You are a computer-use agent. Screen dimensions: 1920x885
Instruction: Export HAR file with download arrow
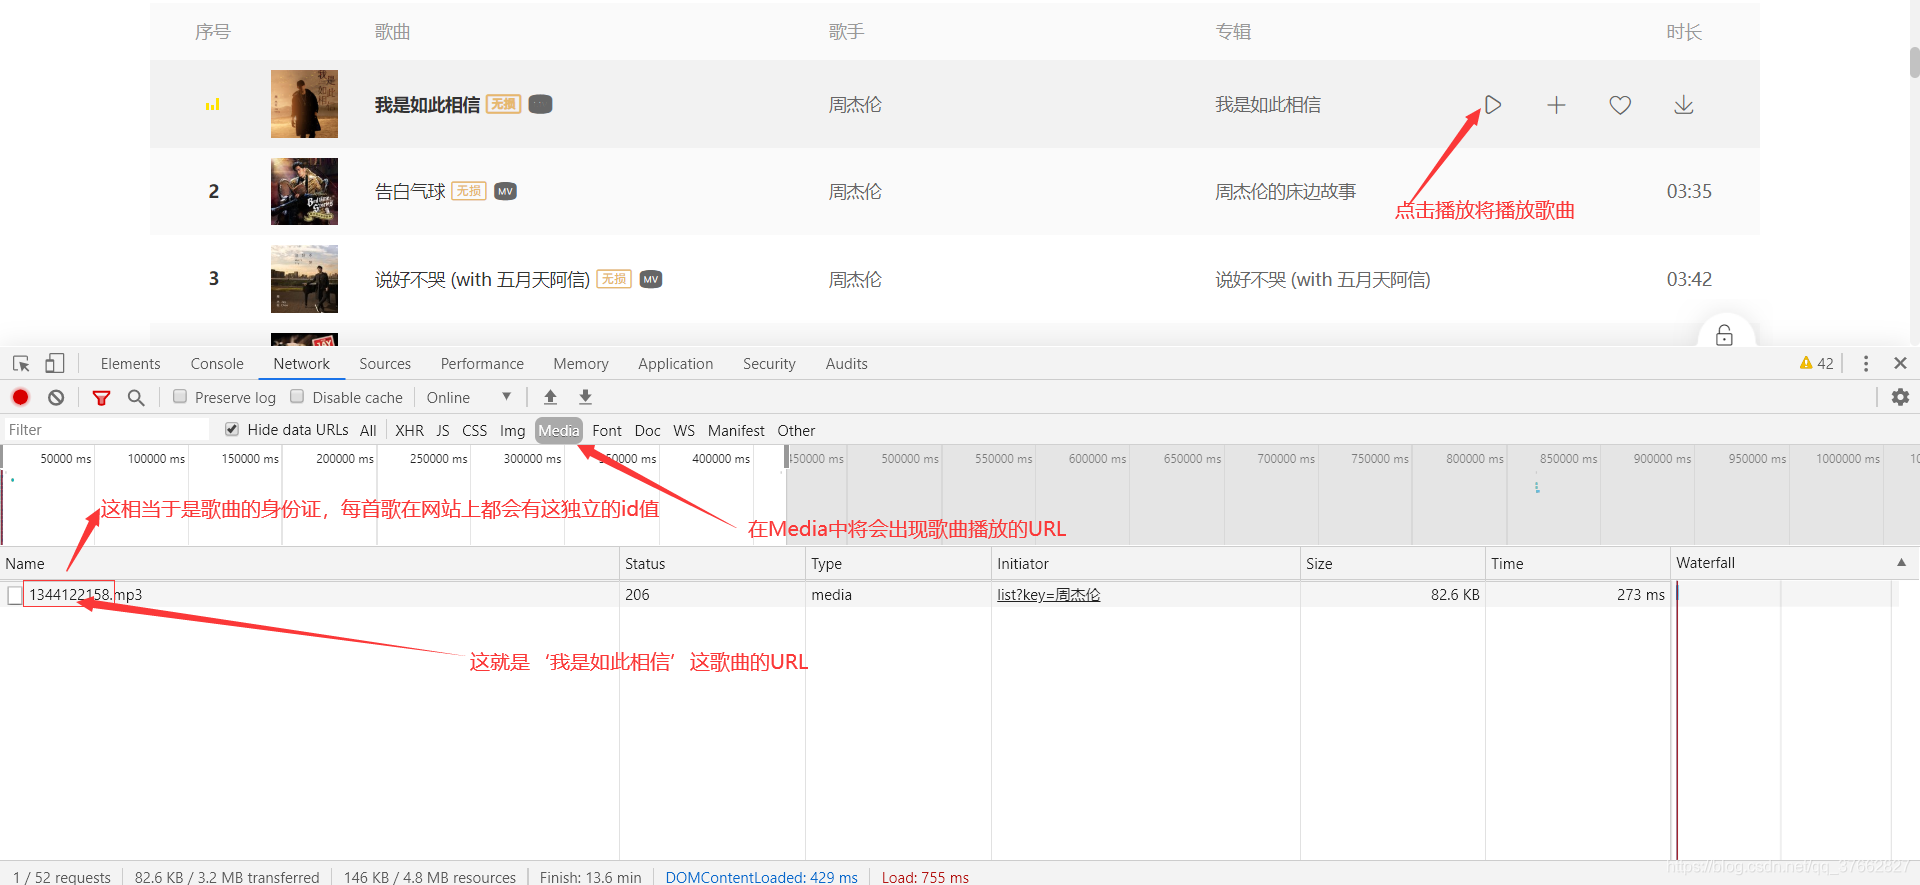(585, 397)
